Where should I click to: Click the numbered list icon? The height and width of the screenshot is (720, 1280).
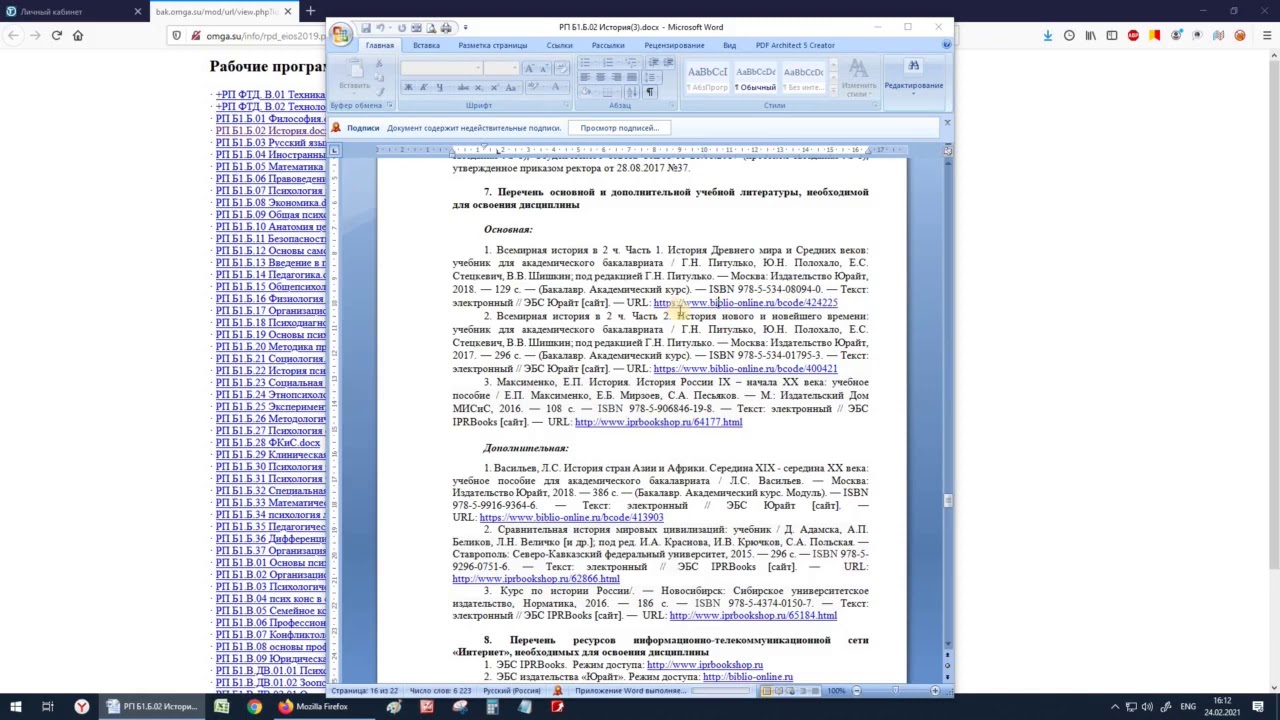tap(606, 62)
